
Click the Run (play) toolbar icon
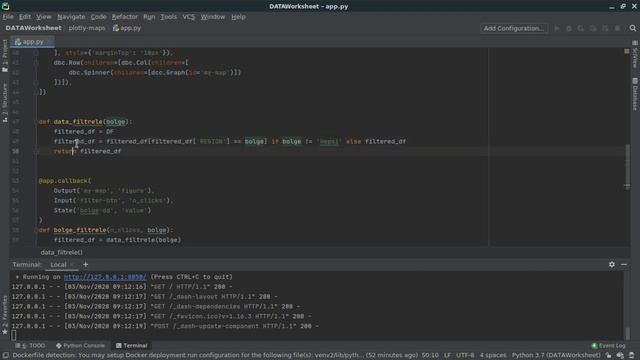click(556, 28)
